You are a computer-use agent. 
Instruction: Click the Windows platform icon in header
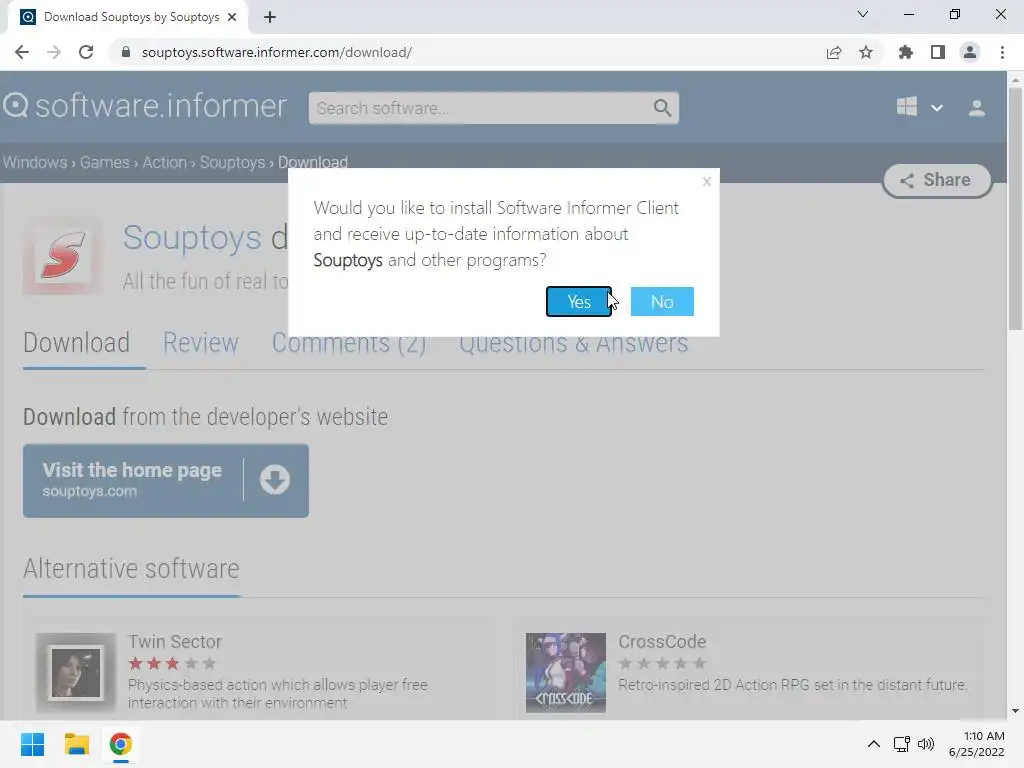[906, 106]
